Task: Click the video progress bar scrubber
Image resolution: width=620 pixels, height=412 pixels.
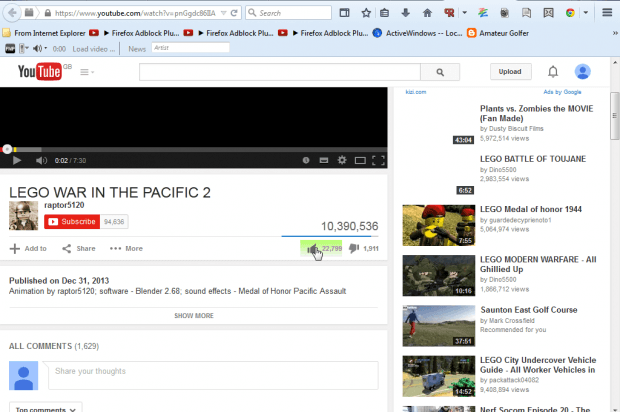Action: click(7, 149)
